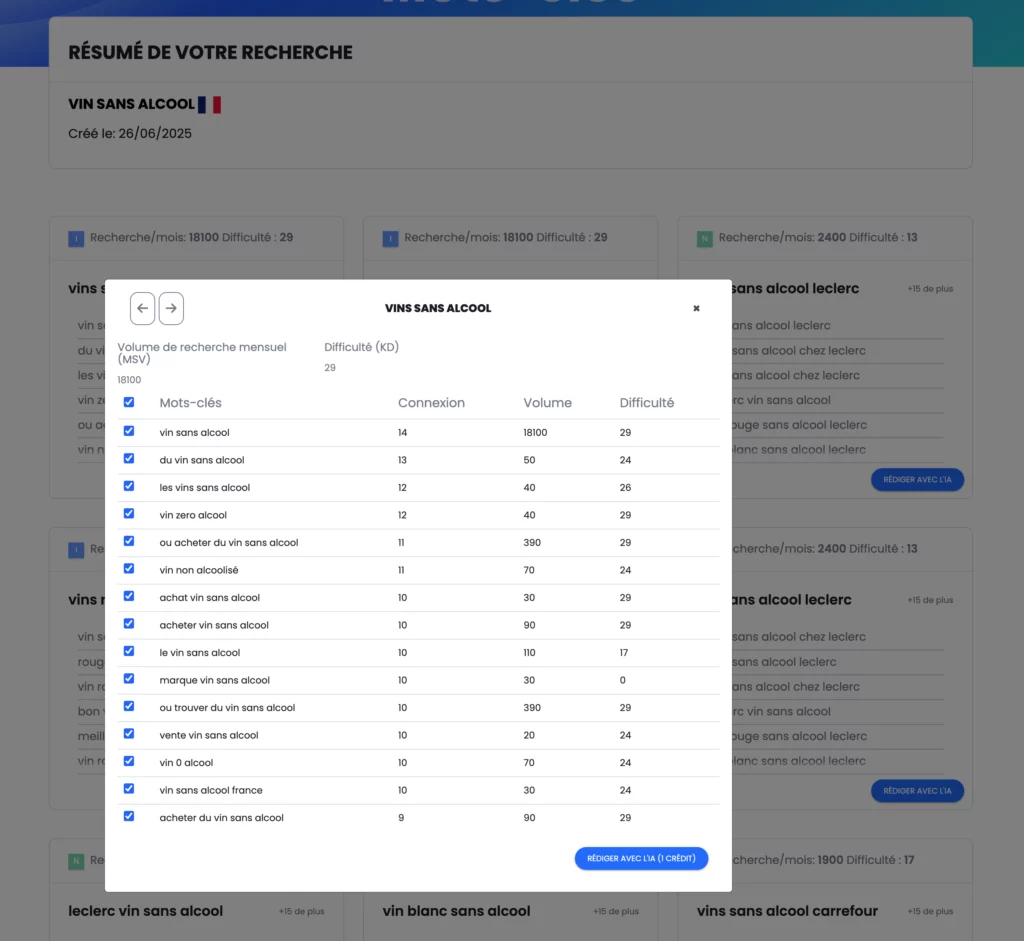Click the blue I badge on the middle card
This screenshot has height=941, width=1024.
(390, 239)
